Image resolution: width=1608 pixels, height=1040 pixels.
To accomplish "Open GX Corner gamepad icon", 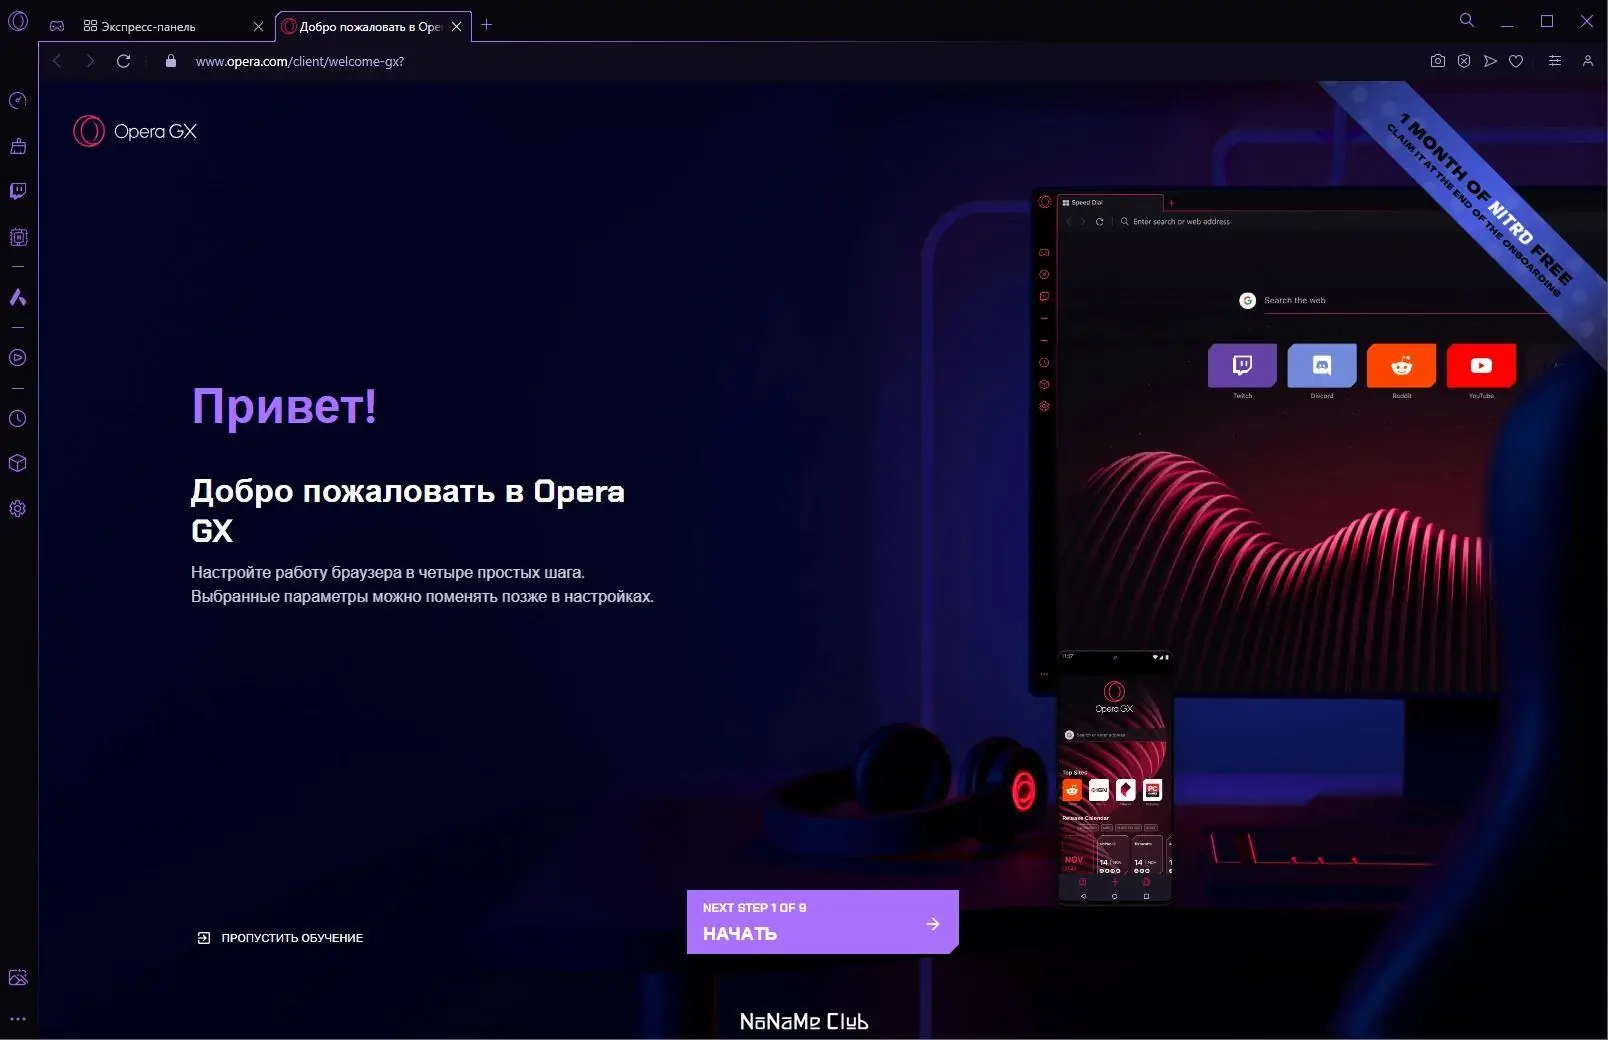I will (x=57, y=26).
